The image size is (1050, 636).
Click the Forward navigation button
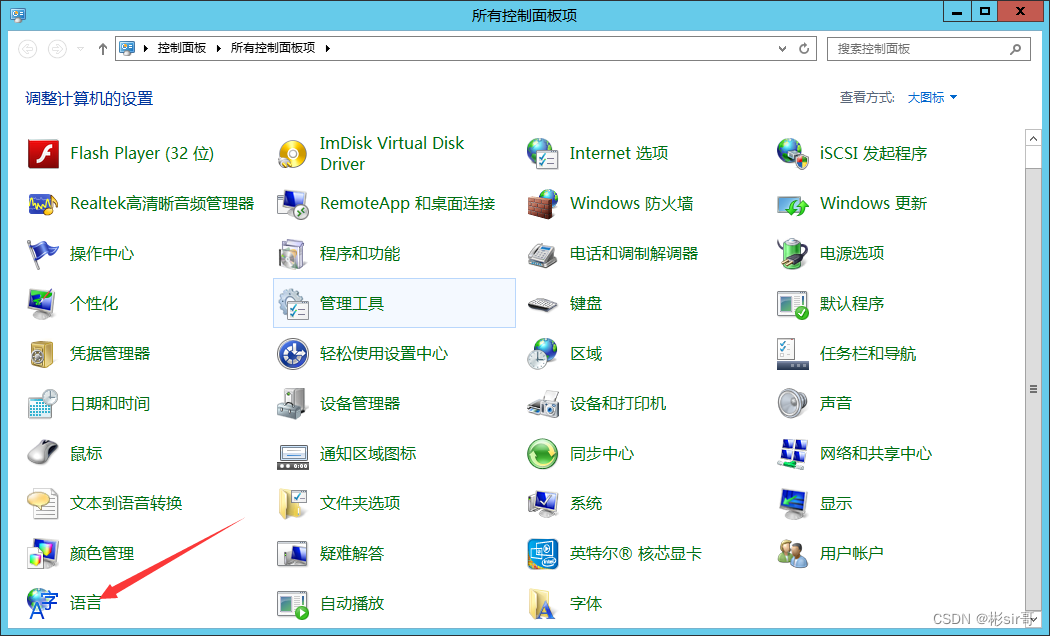(x=58, y=48)
